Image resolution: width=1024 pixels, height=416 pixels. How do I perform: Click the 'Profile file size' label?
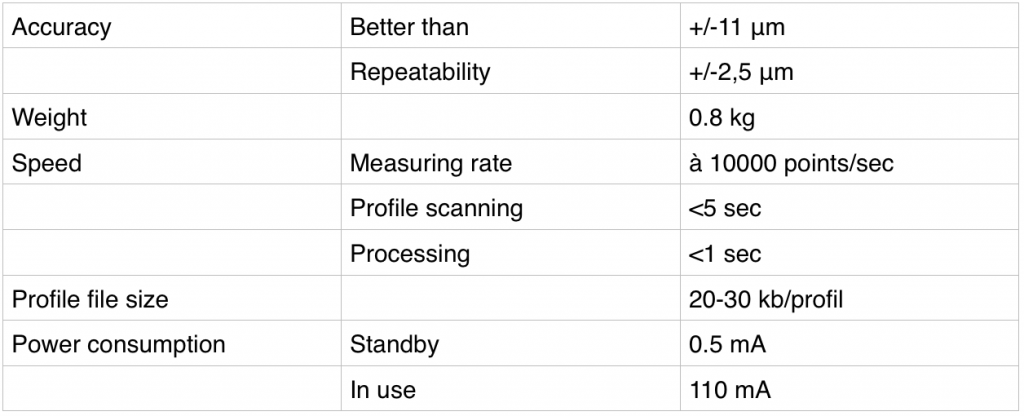pyautogui.click(x=90, y=299)
